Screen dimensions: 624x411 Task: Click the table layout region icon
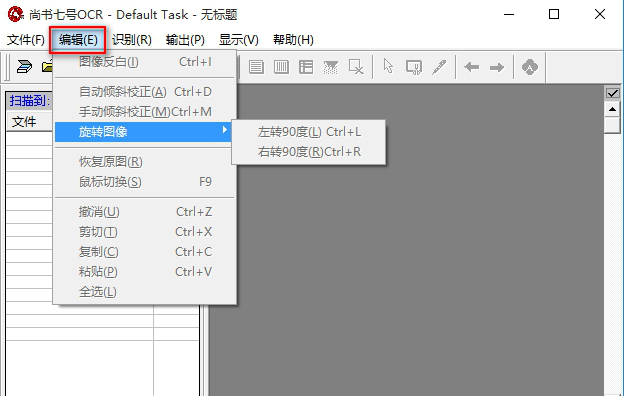(x=306, y=67)
